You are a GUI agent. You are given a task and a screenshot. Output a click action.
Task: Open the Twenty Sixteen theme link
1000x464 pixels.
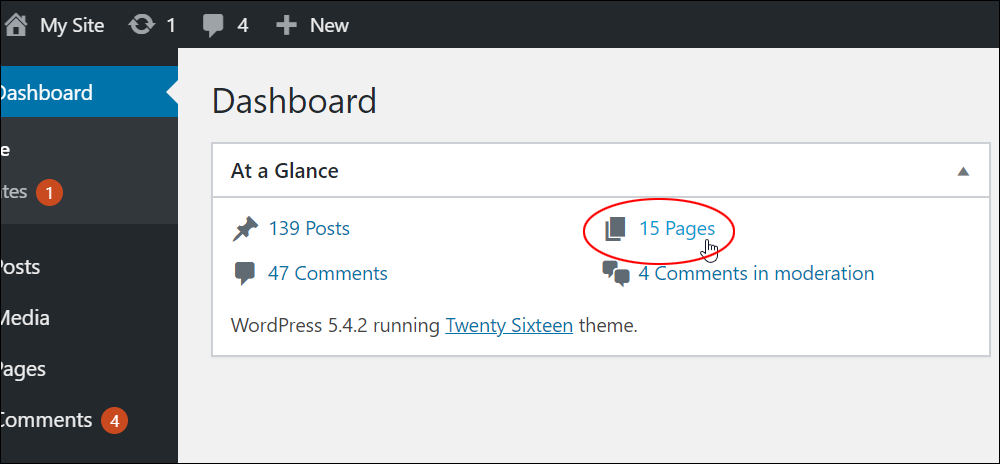click(509, 326)
